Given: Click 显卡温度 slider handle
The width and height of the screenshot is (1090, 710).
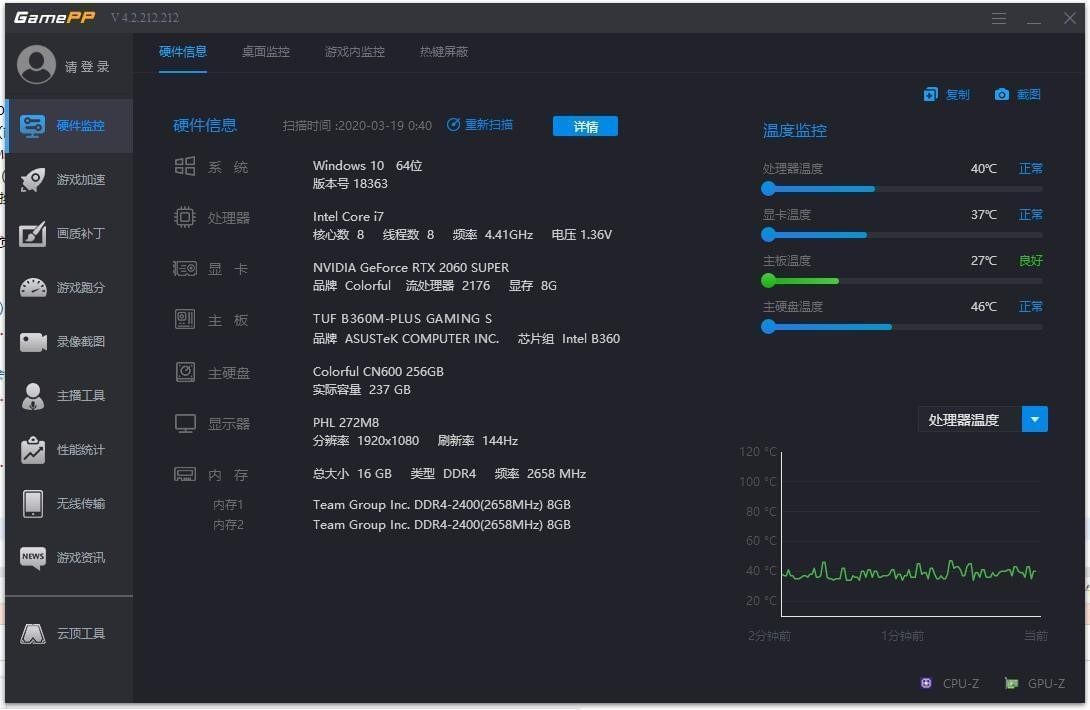Looking at the screenshot, I should [x=768, y=234].
